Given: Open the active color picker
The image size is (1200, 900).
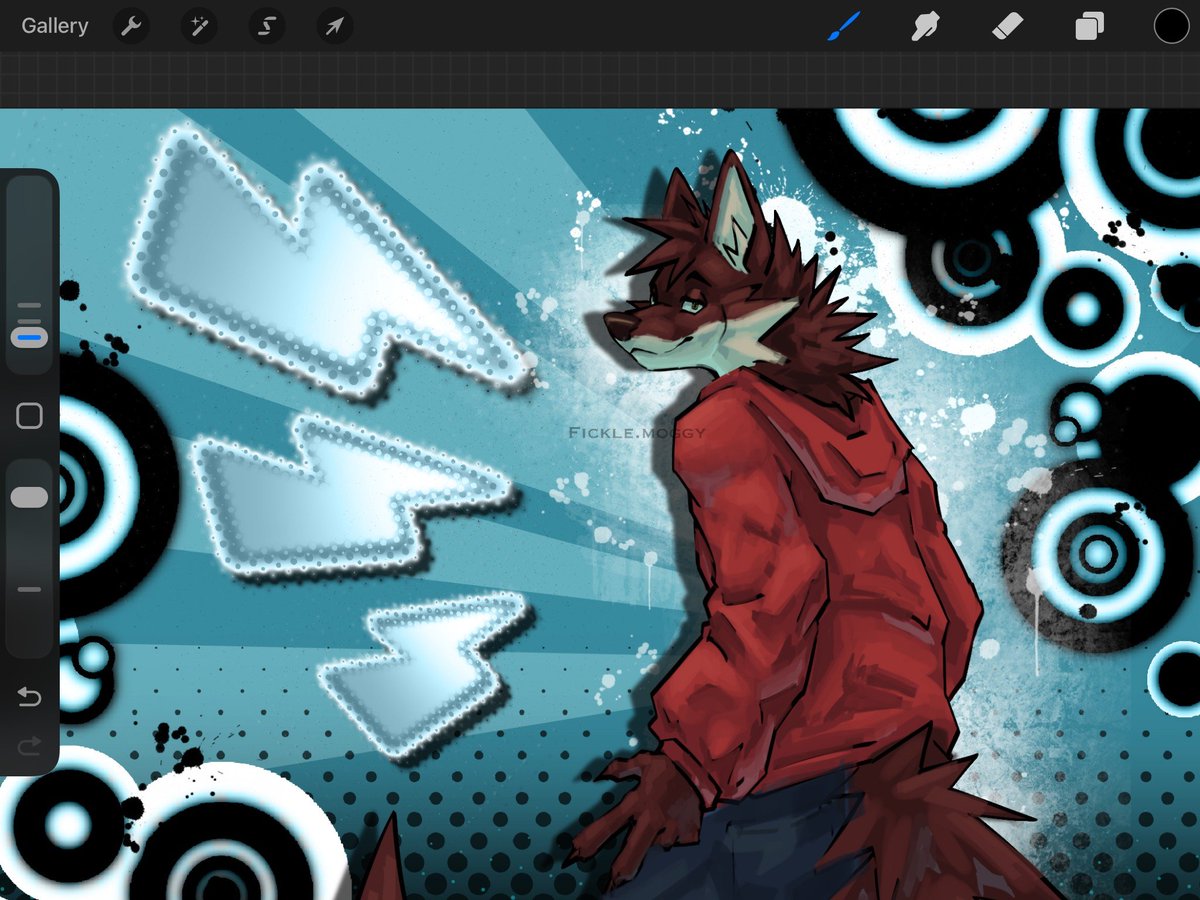Looking at the screenshot, I should (1171, 26).
